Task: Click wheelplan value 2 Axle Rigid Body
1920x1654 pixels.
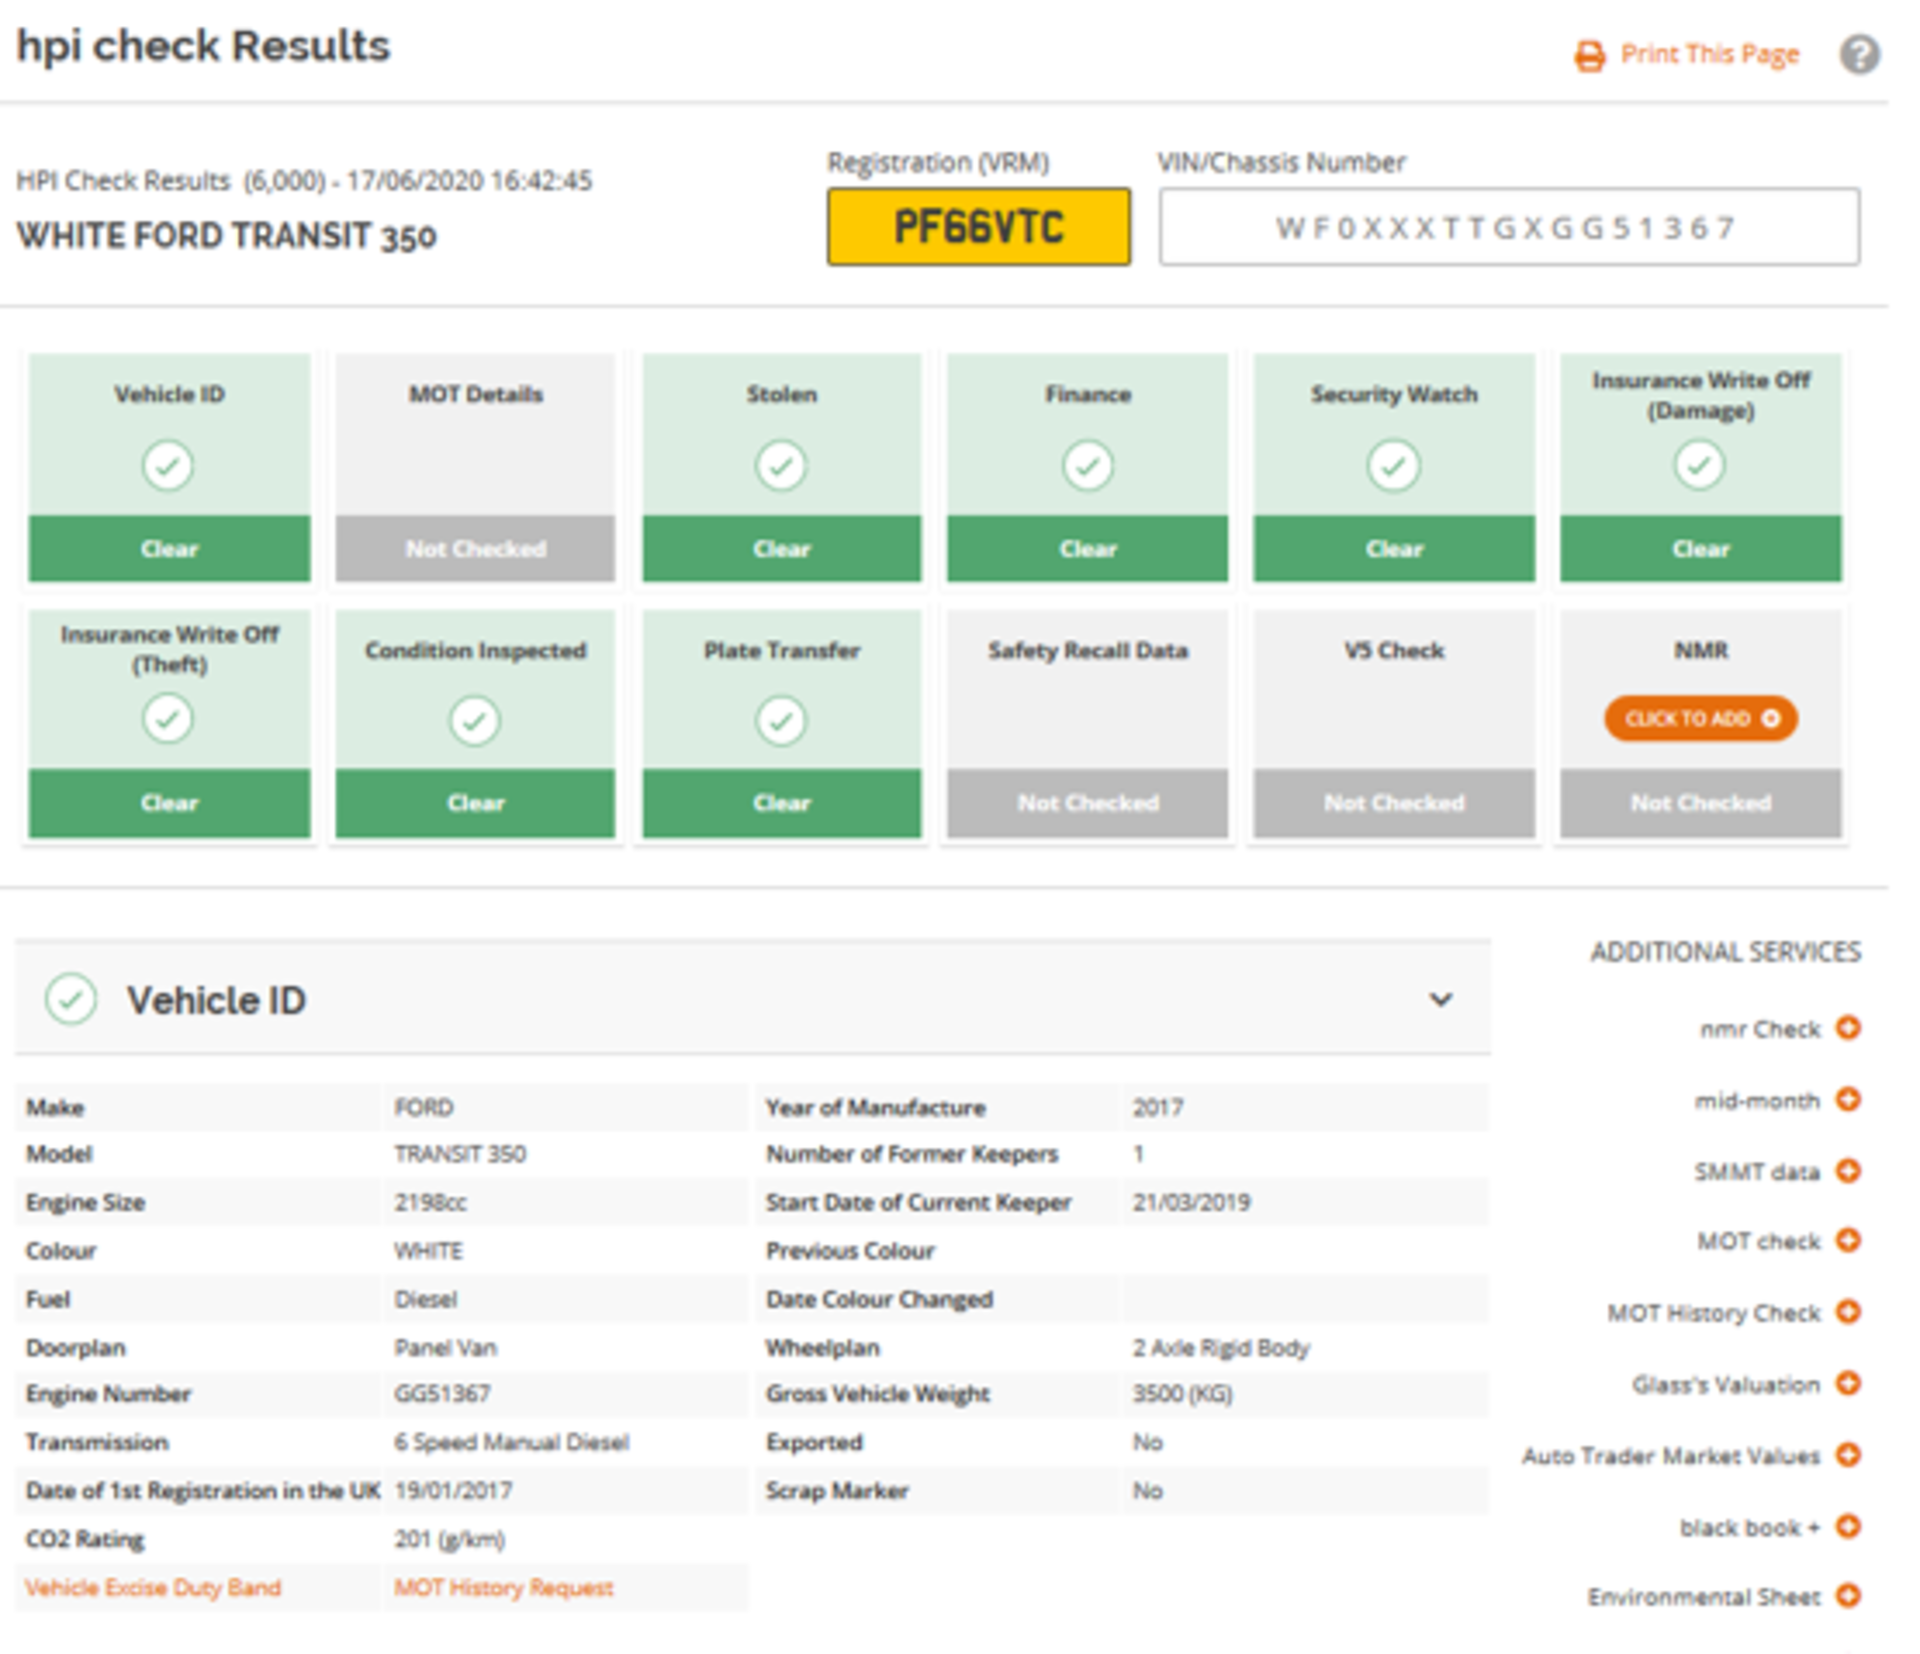Action: 1220,1348
